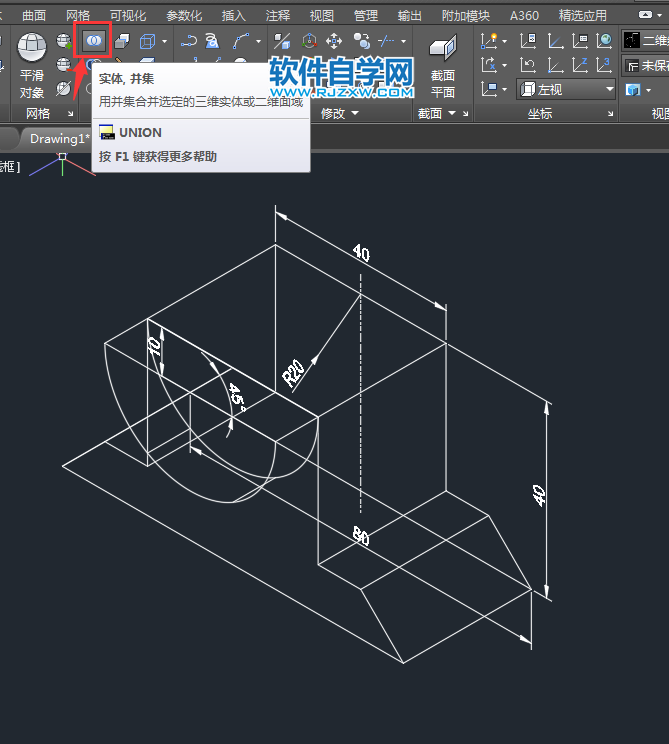Open the 未保存 view dropdown list

pyautogui.click(x=645, y=65)
